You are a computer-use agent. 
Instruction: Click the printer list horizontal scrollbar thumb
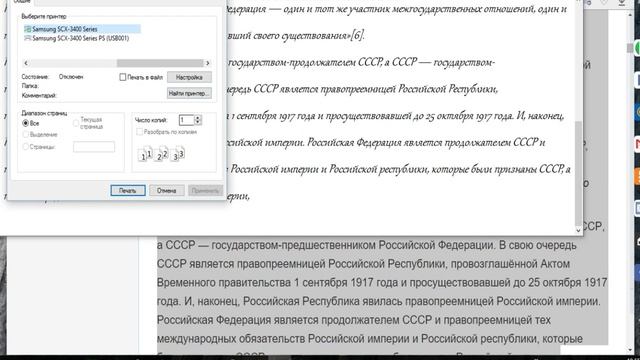160,63
